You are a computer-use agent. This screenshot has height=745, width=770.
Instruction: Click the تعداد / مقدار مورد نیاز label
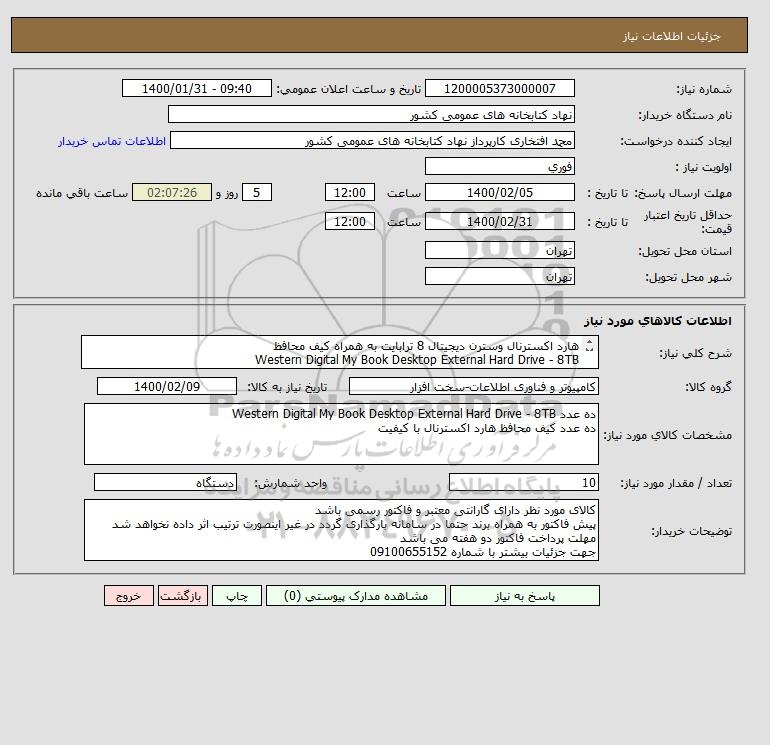[676, 483]
